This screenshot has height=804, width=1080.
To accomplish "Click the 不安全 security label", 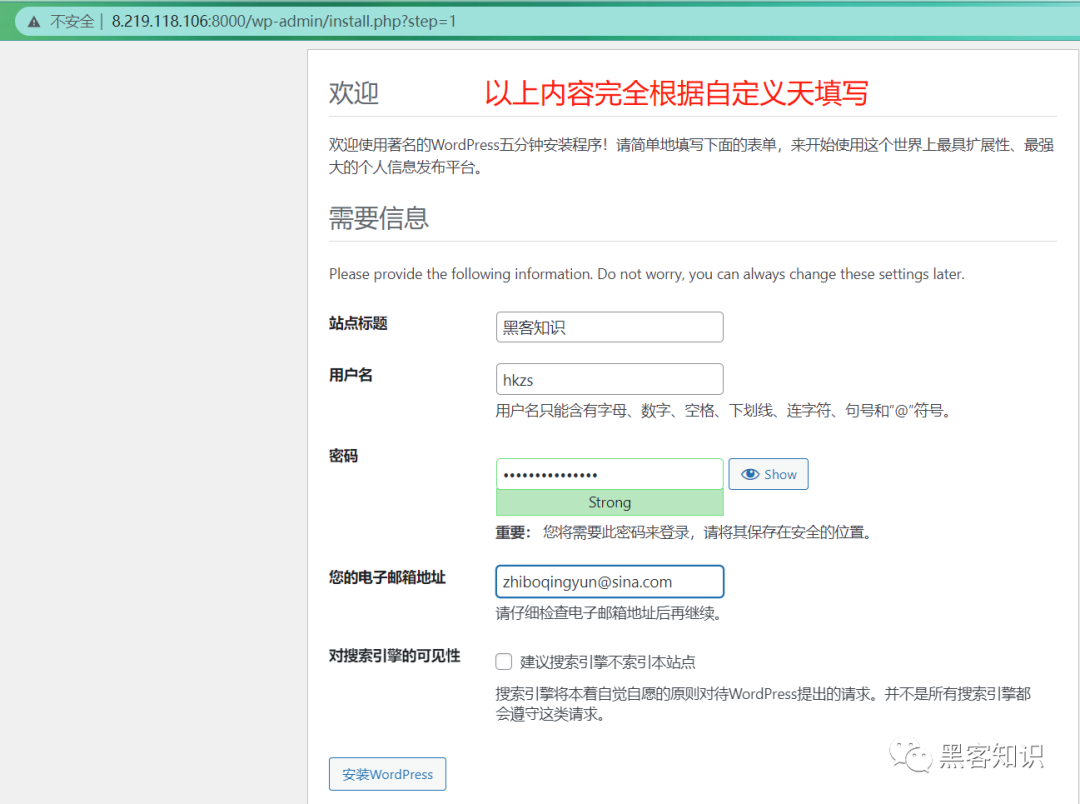I will pyautogui.click(x=72, y=21).
